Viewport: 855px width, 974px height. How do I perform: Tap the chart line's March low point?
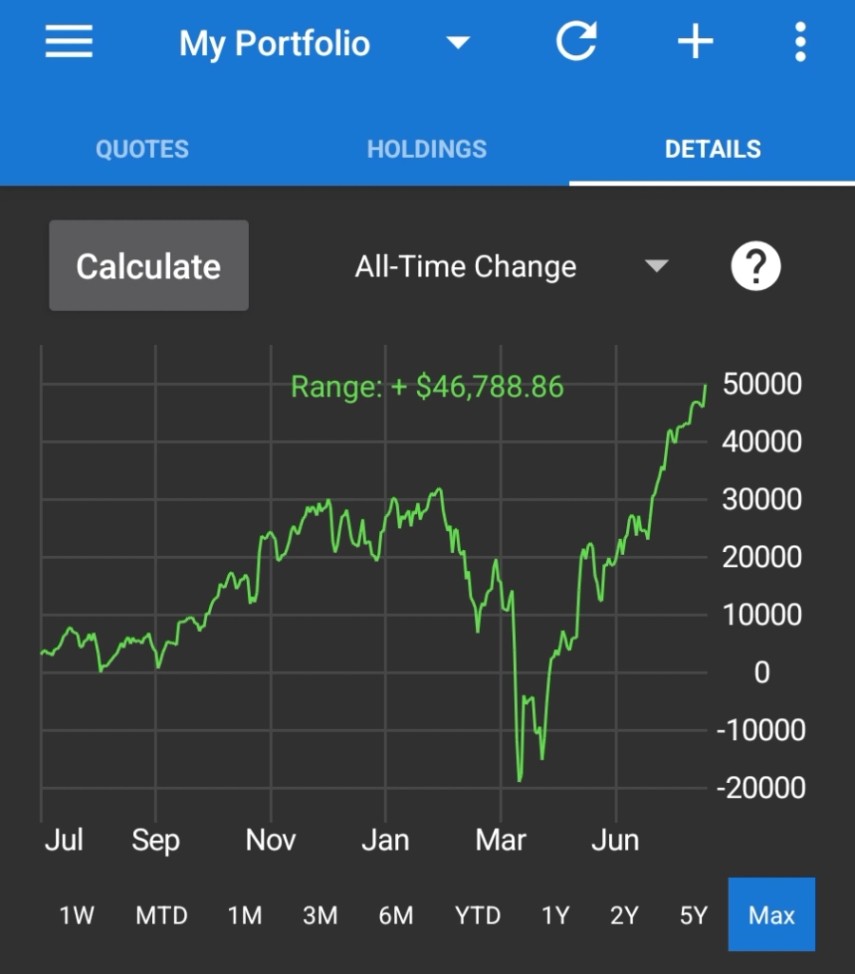point(519,780)
